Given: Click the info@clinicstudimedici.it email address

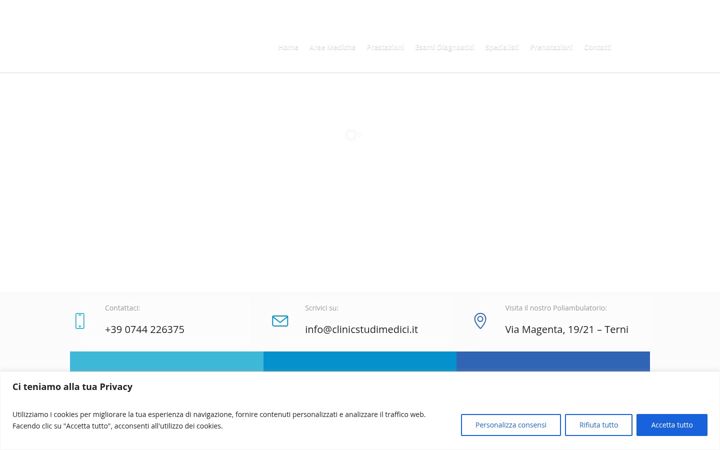Looking at the screenshot, I should 361,329.
